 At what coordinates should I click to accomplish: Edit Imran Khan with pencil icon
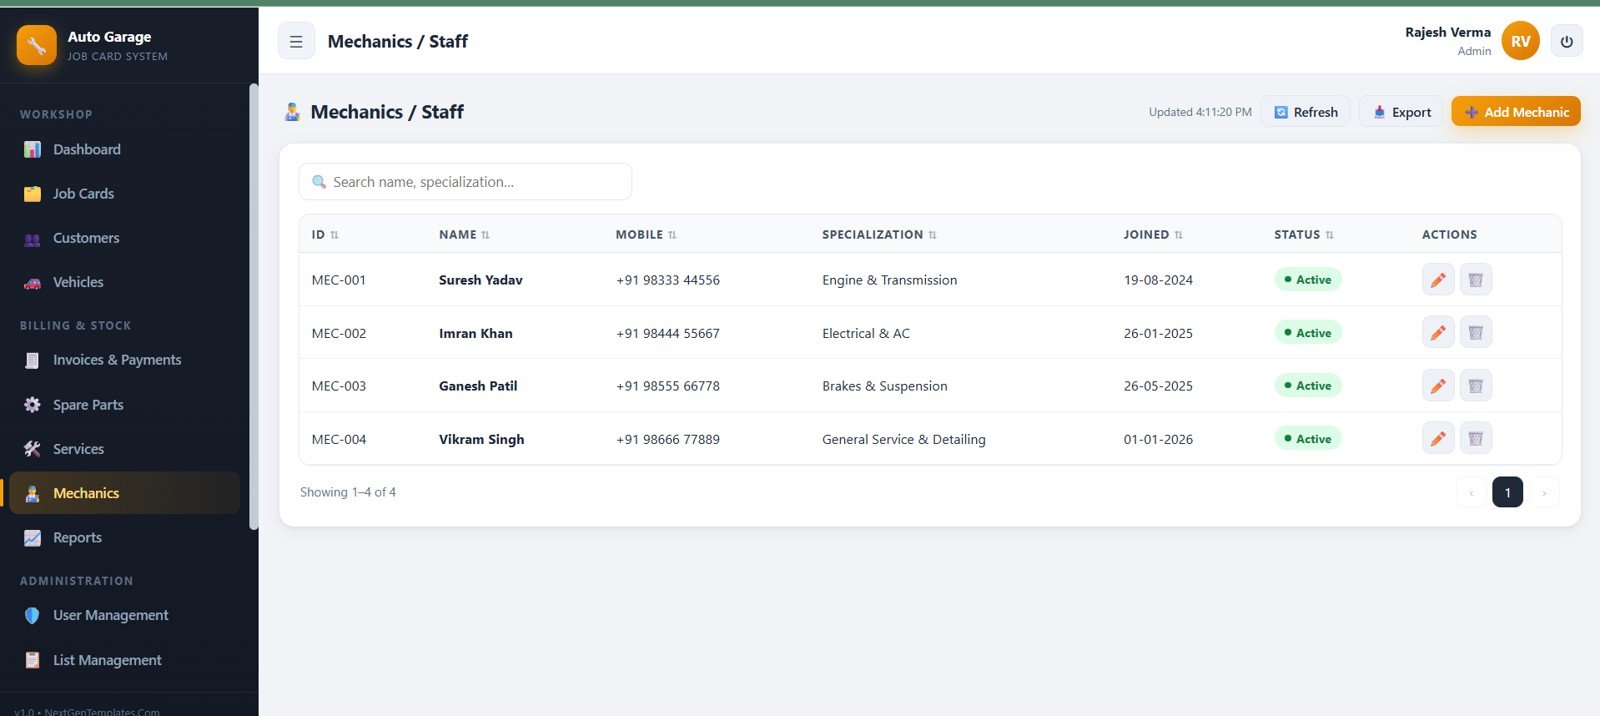pyautogui.click(x=1438, y=332)
